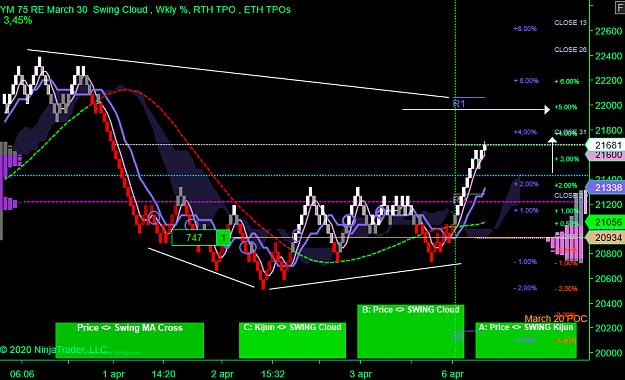
Task: Click the green +5.00% level label
Action: (566, 107)
